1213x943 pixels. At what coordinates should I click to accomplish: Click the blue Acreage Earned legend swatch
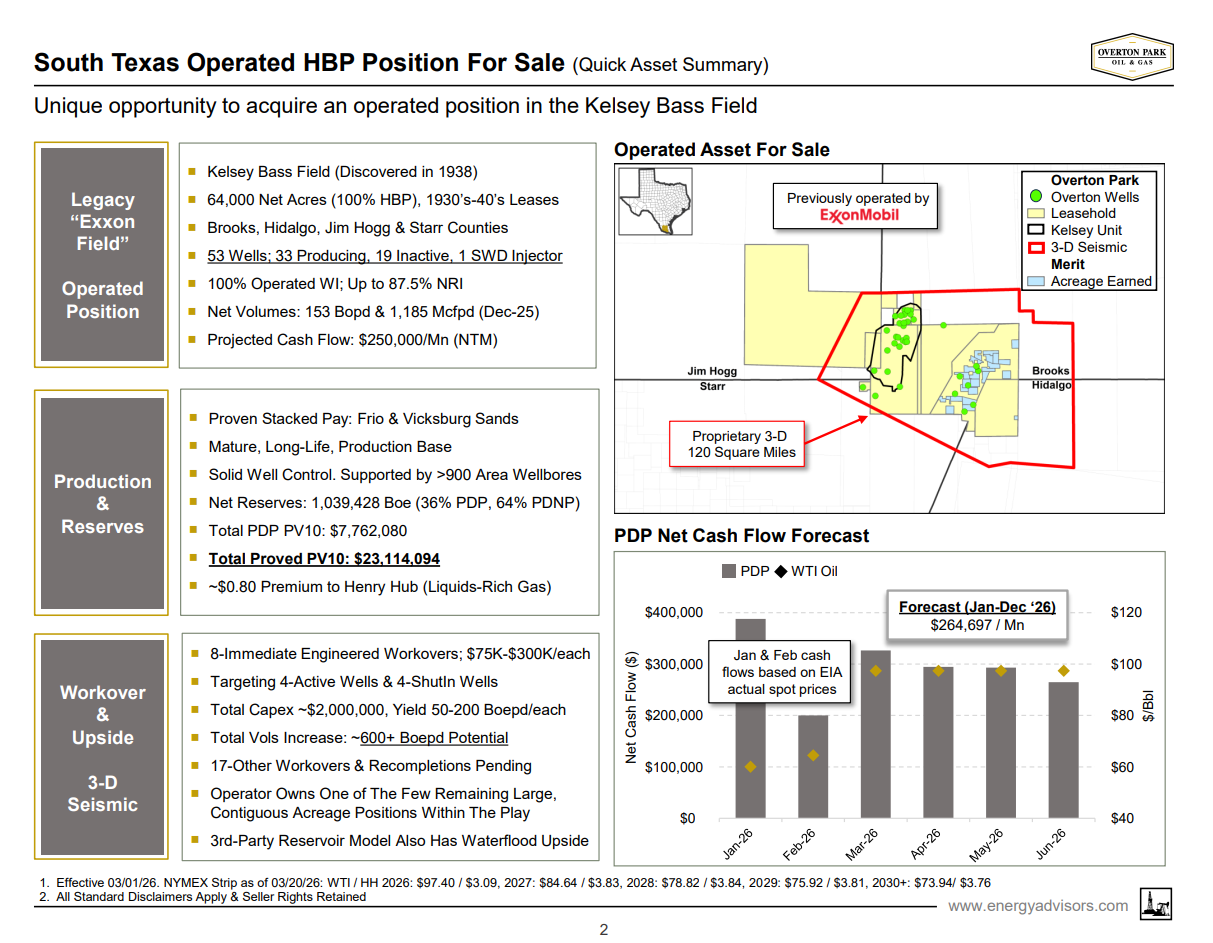(x=1036, y=282)
